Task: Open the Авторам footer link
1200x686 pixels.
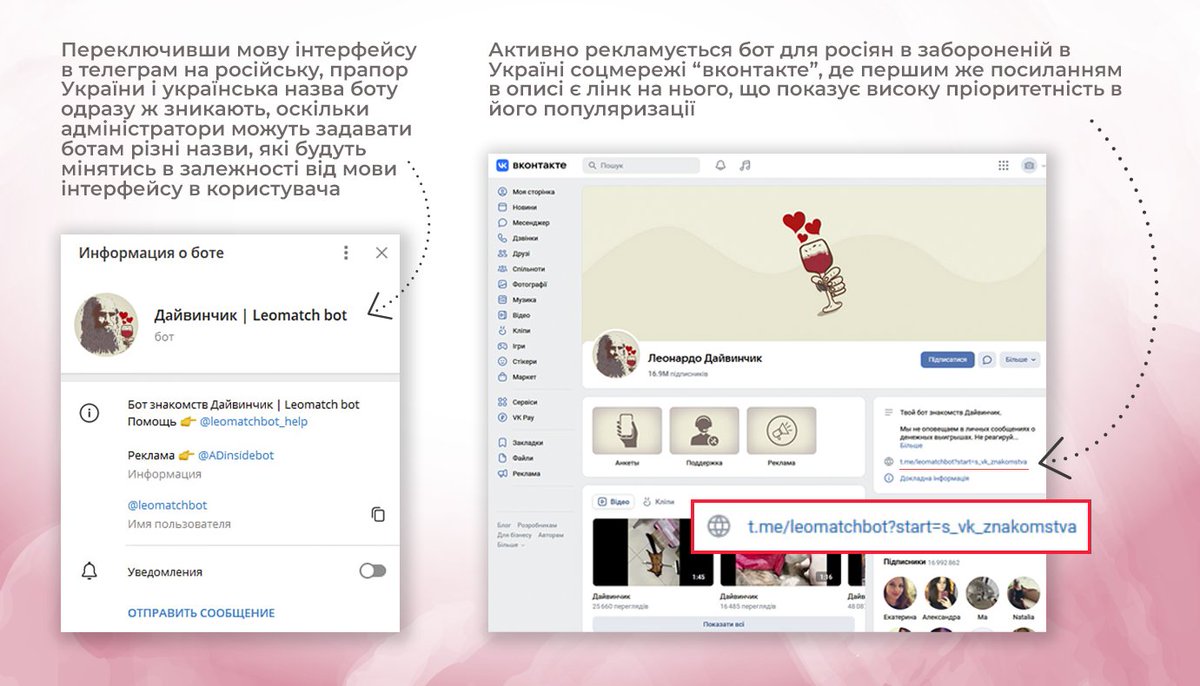Action: click(550, 535)
